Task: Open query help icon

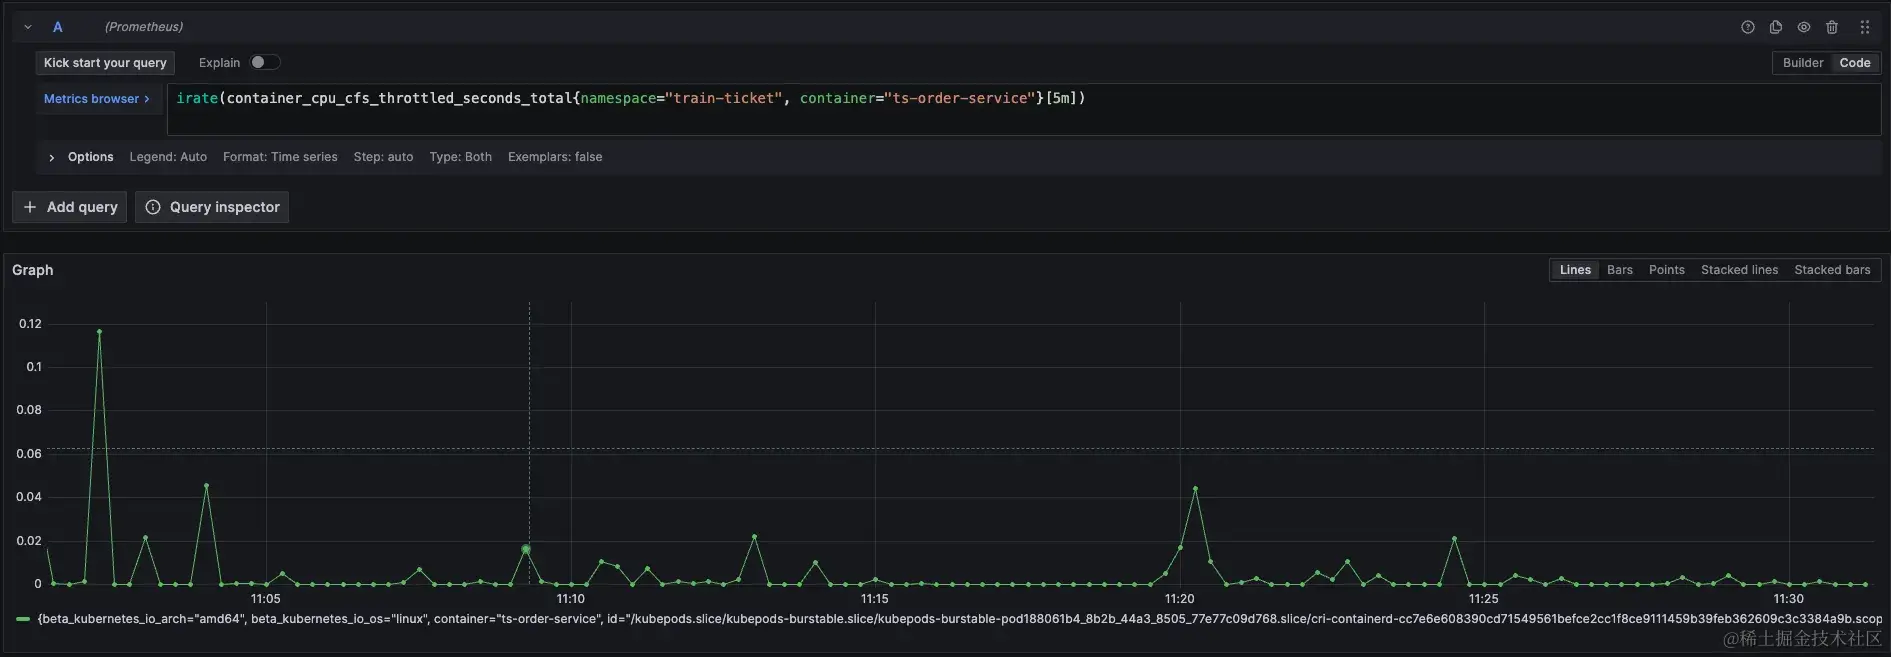Action: (x=1748, y=27)
